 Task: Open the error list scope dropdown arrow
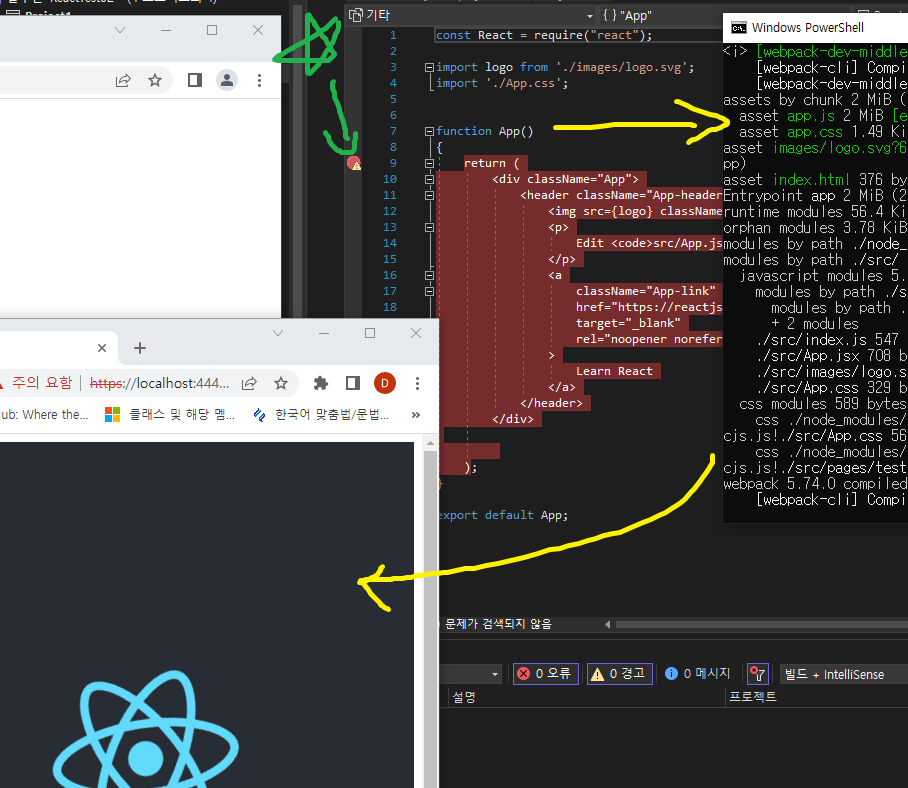(495, 674)
